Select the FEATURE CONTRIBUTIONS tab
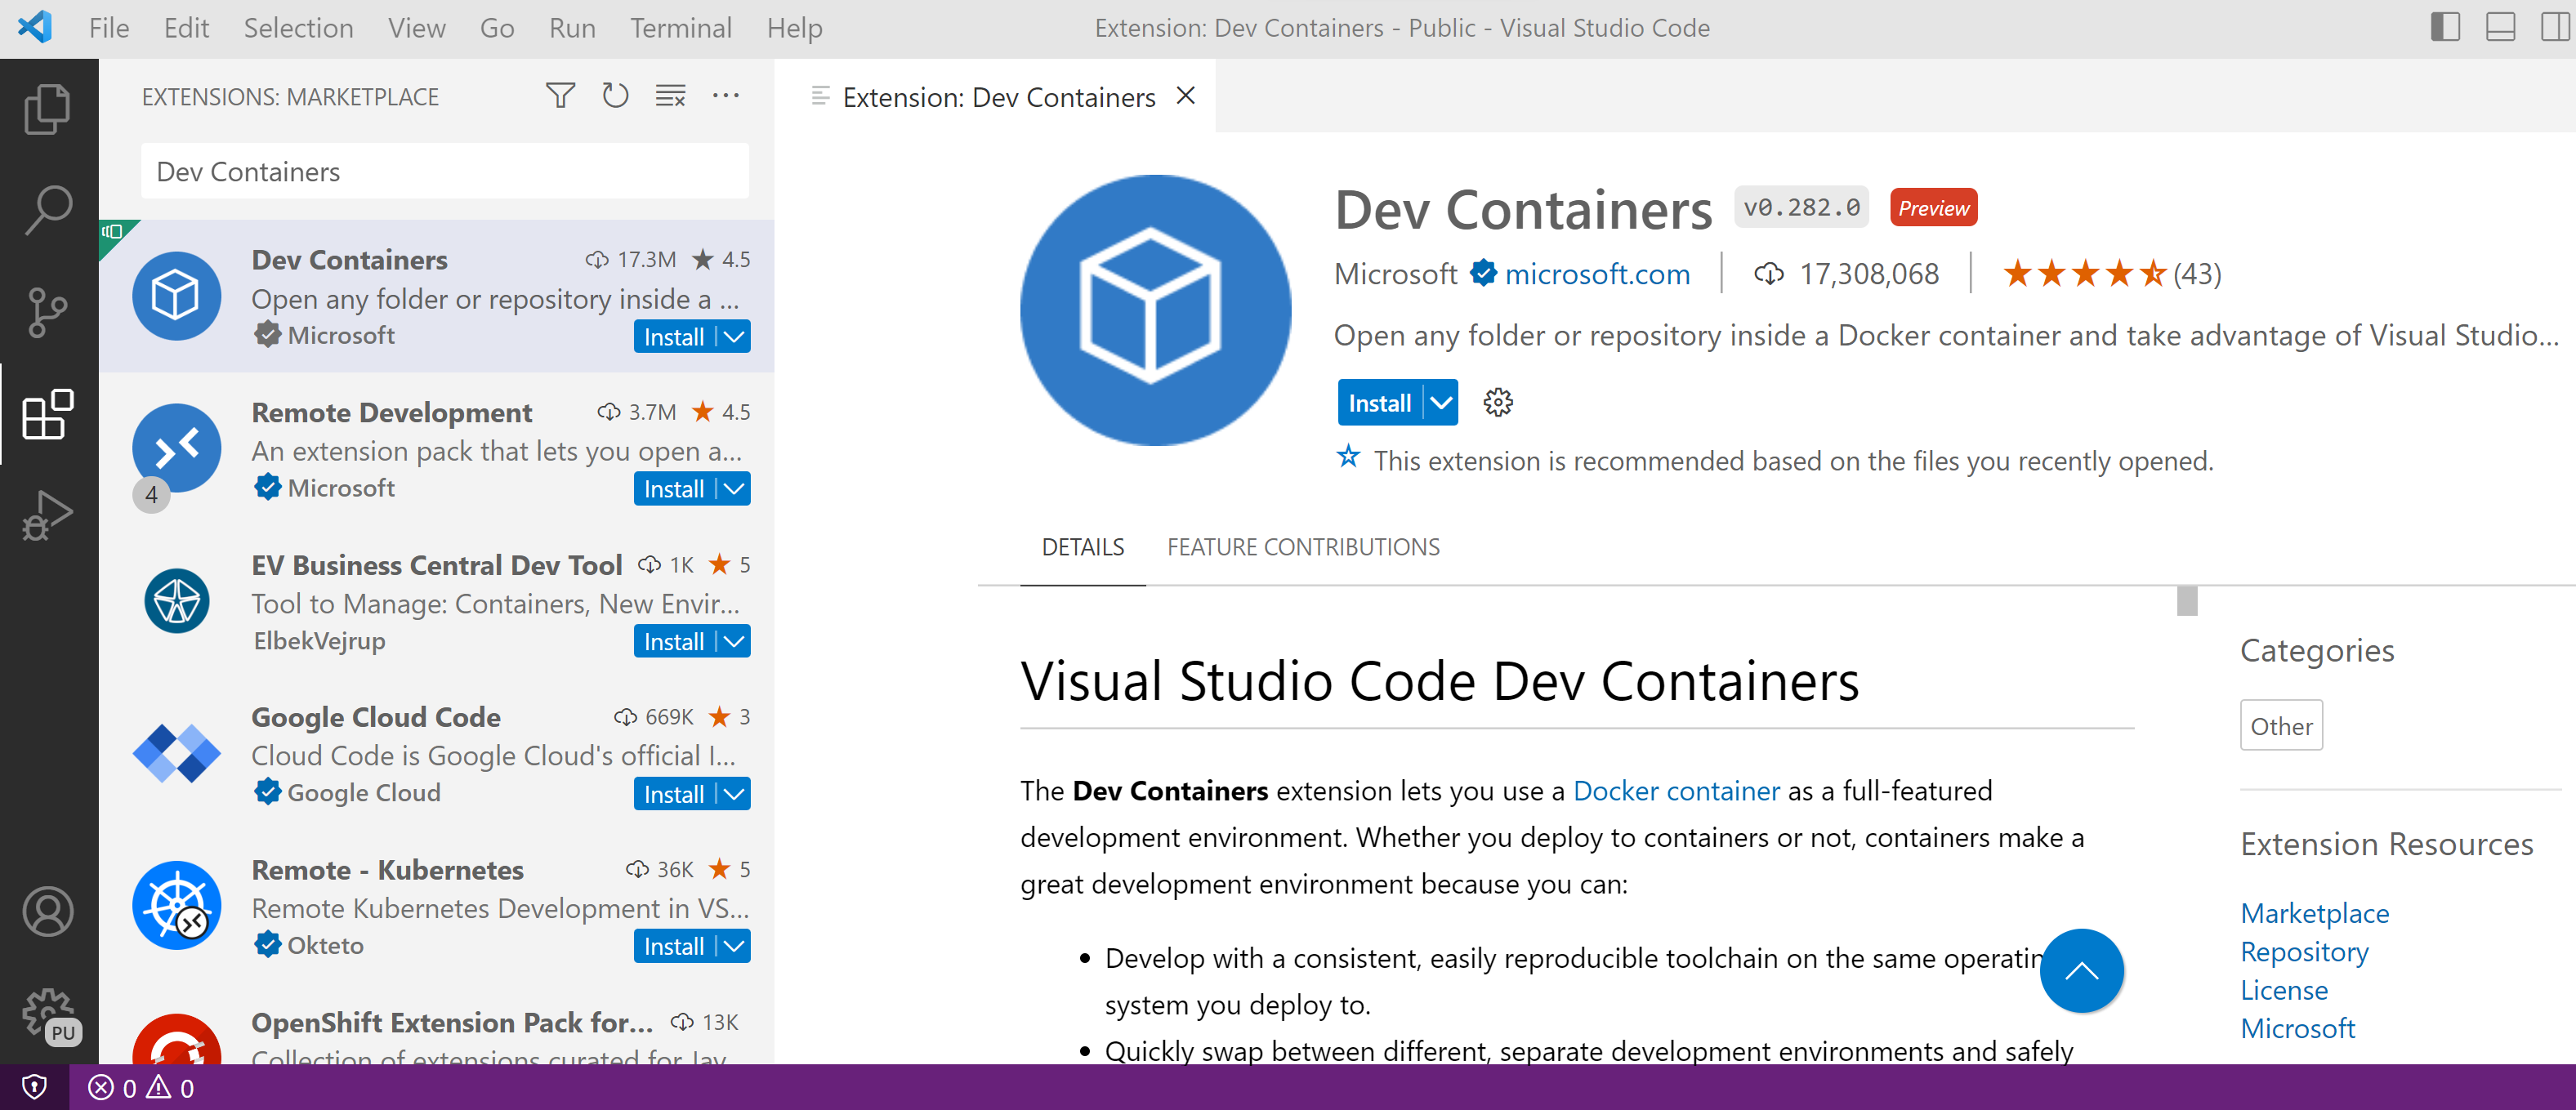Screen dimensions: 2576x1110 1305,546
